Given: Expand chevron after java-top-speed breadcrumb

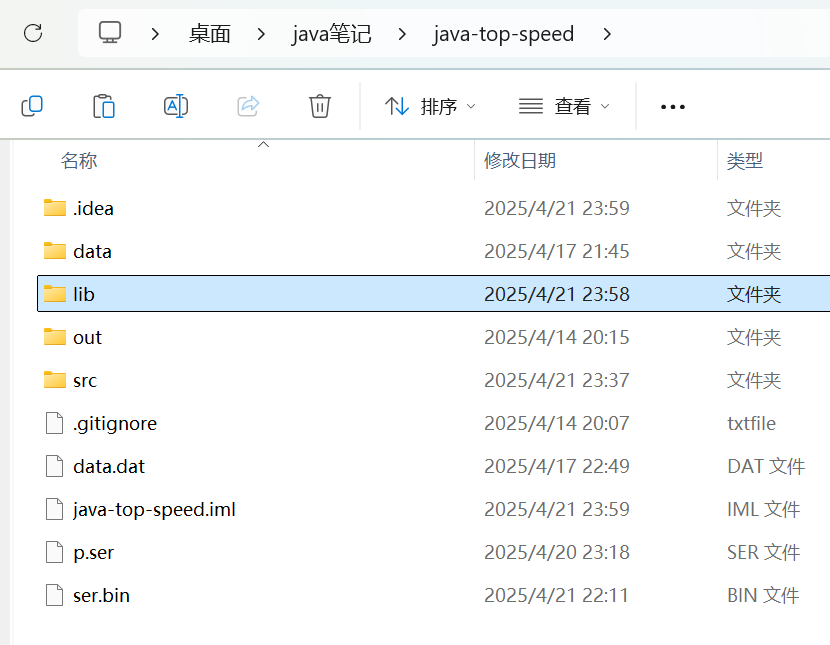Looking at the screenshot, I should click(x=607, y=34).
